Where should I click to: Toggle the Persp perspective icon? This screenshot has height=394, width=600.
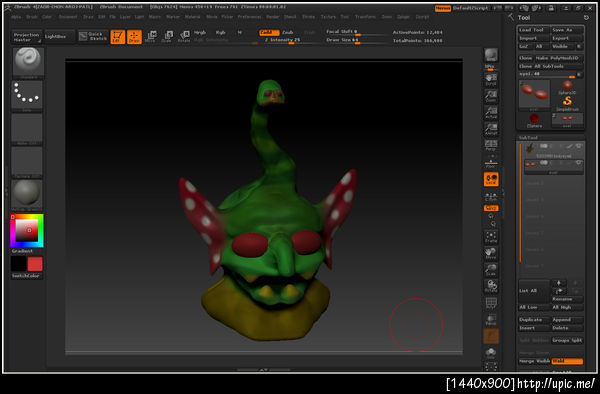coord(491,145)
